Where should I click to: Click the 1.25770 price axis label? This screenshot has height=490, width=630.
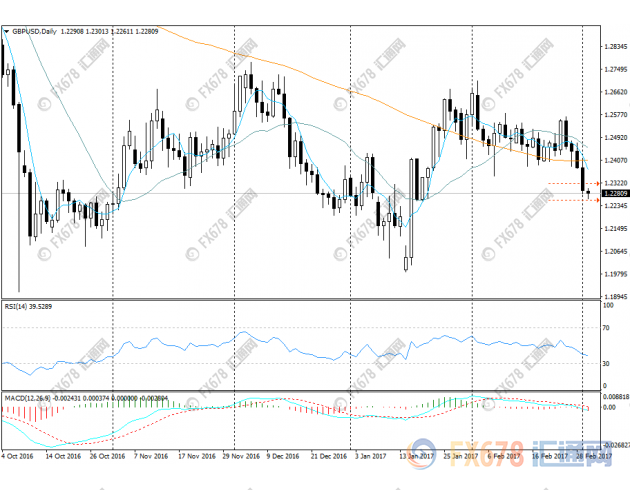coord(615,115)
